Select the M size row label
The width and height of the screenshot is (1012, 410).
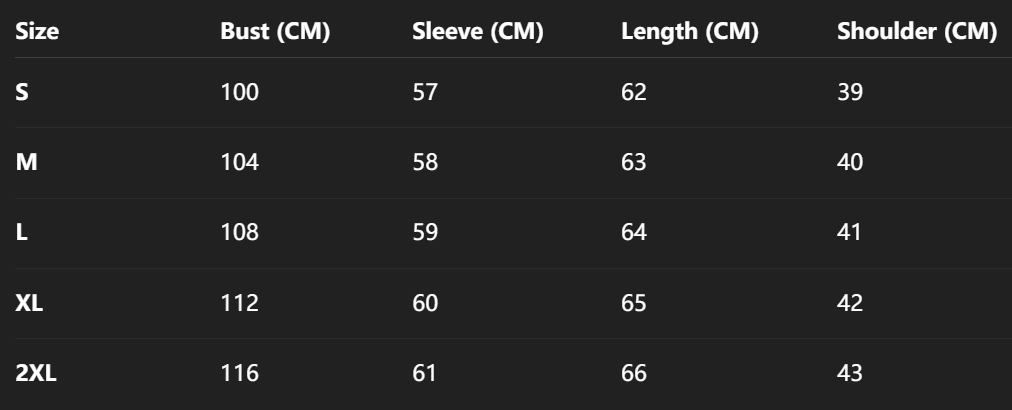pyautogui.click(x=26, y=163)
